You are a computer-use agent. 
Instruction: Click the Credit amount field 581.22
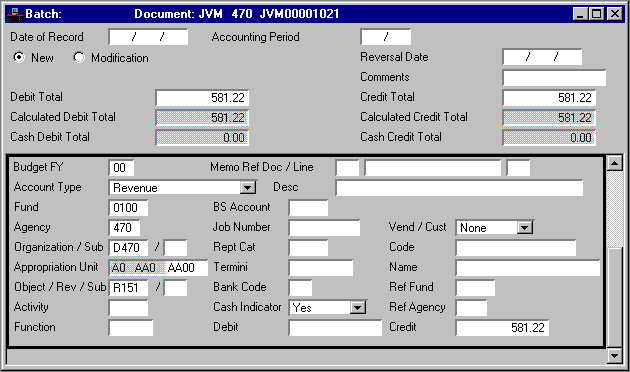[502, 328]
